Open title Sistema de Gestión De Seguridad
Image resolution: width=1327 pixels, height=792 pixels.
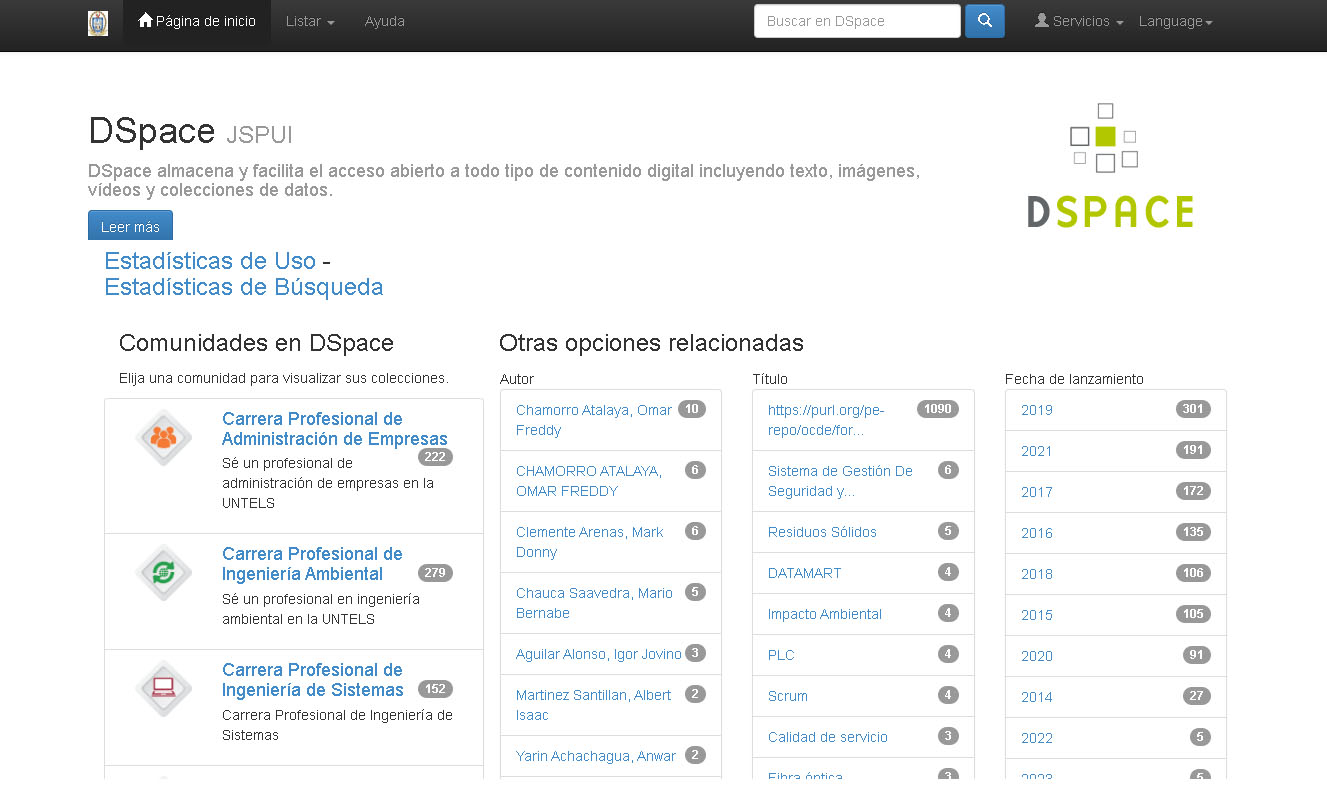tap(840, 481)
